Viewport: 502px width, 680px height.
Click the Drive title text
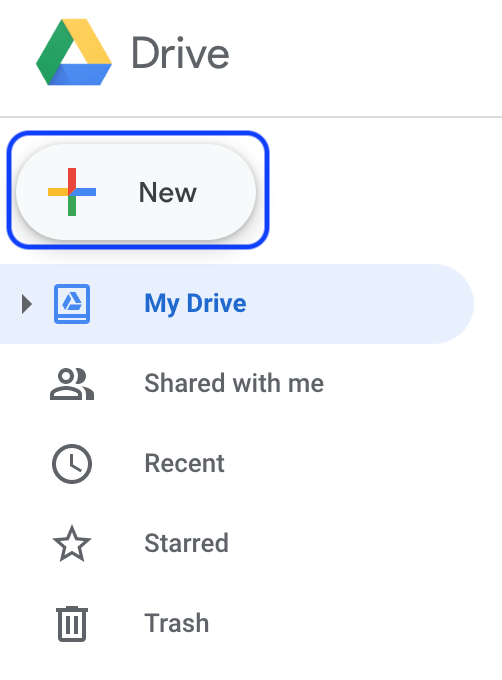coord(180,53)
